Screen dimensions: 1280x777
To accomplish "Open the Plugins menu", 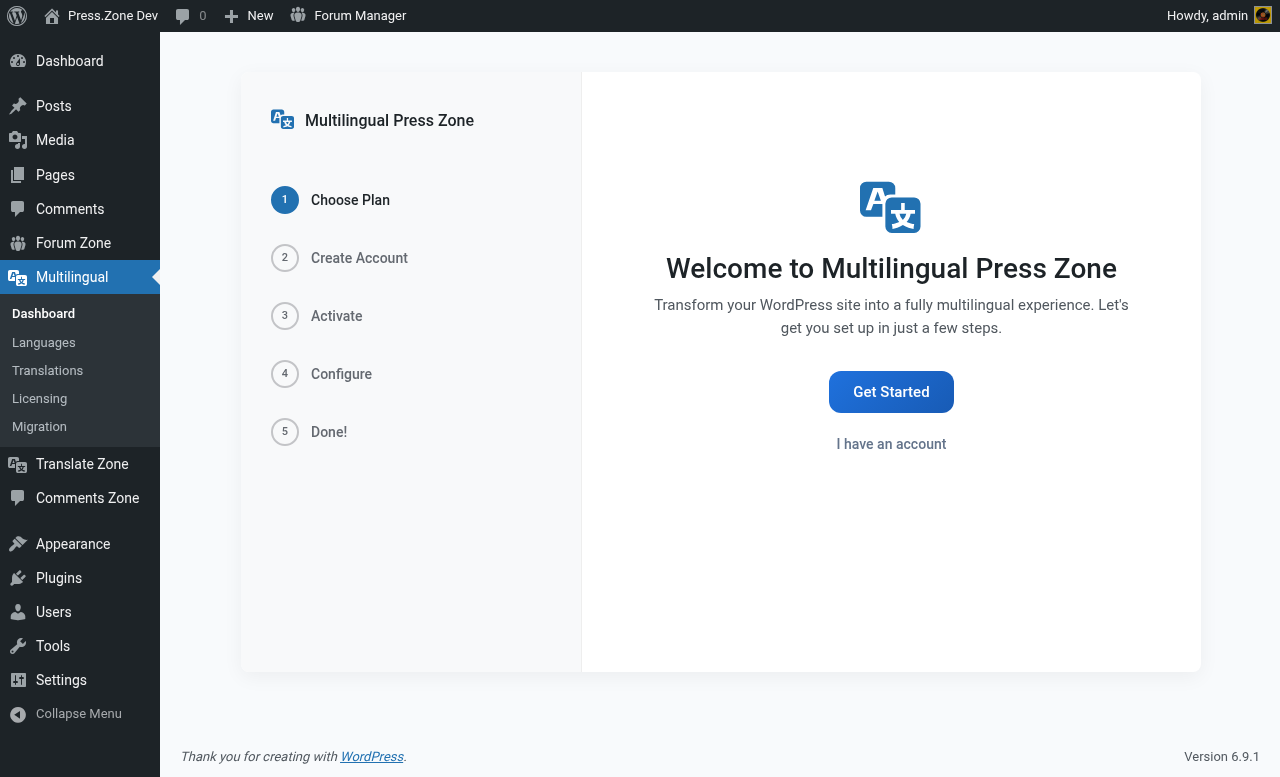I will 80,578.
